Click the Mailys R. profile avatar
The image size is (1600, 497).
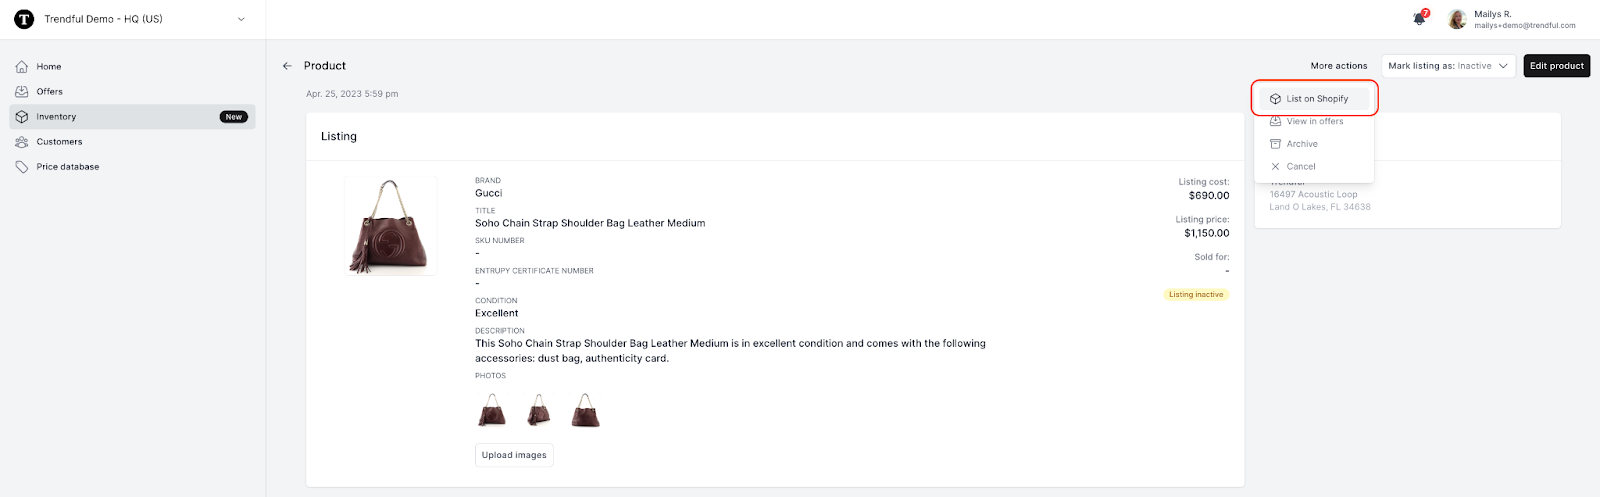click(1457, 19)
